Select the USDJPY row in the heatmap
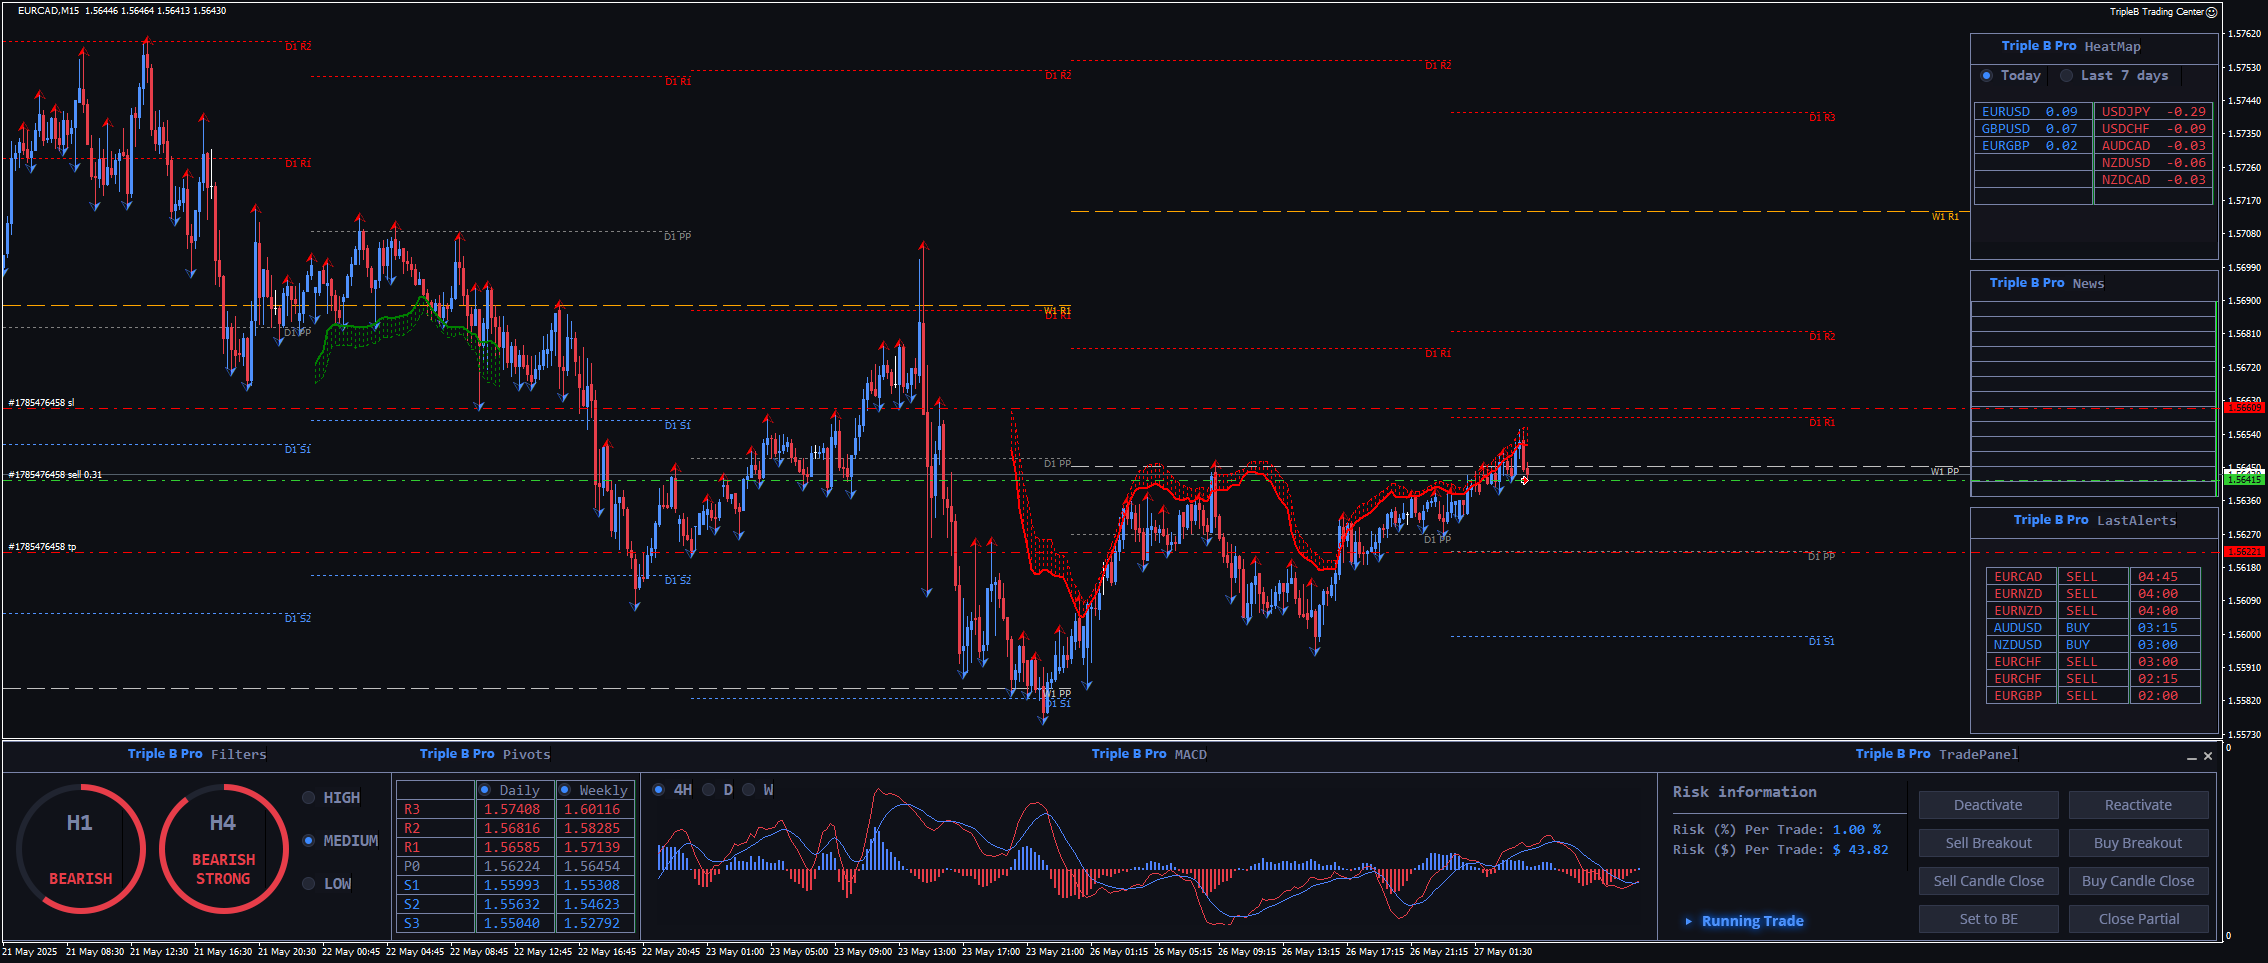 2152,112
